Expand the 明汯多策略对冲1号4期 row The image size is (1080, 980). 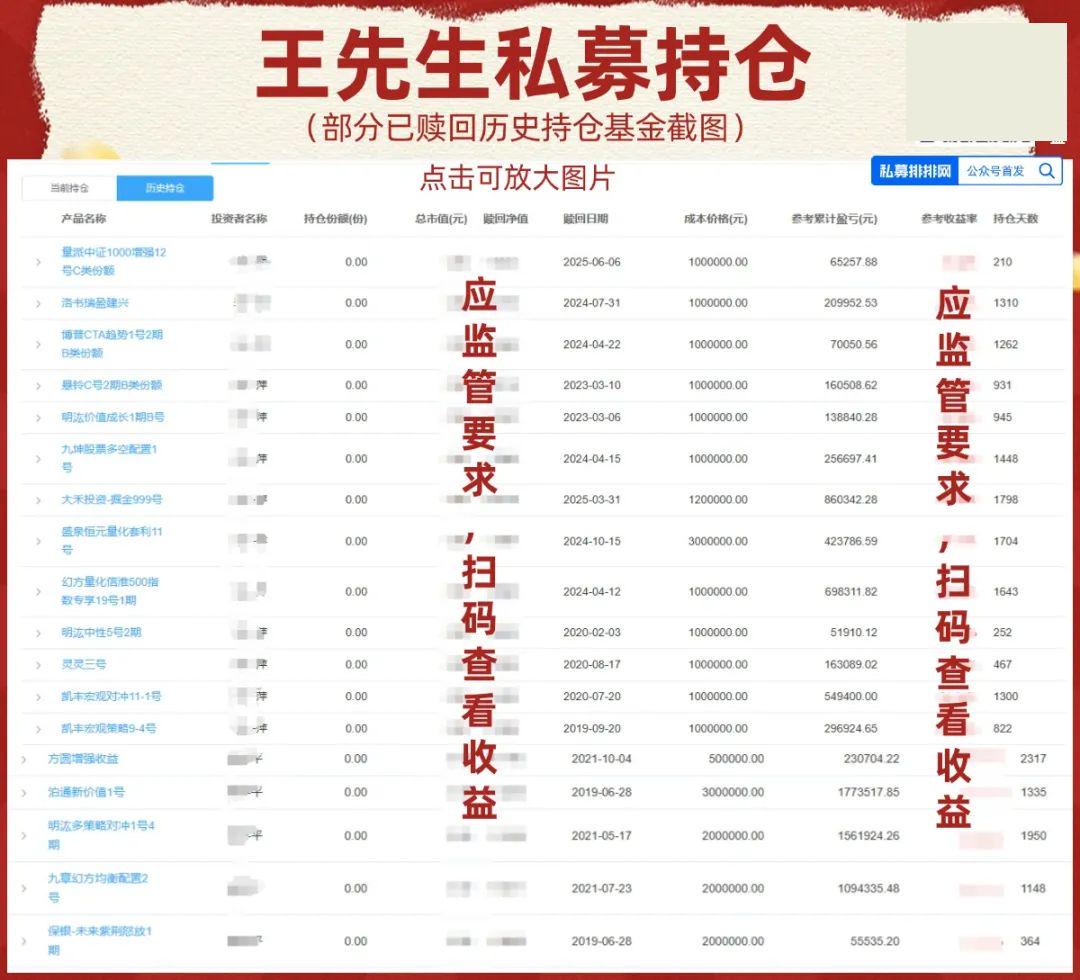point(24,836)
